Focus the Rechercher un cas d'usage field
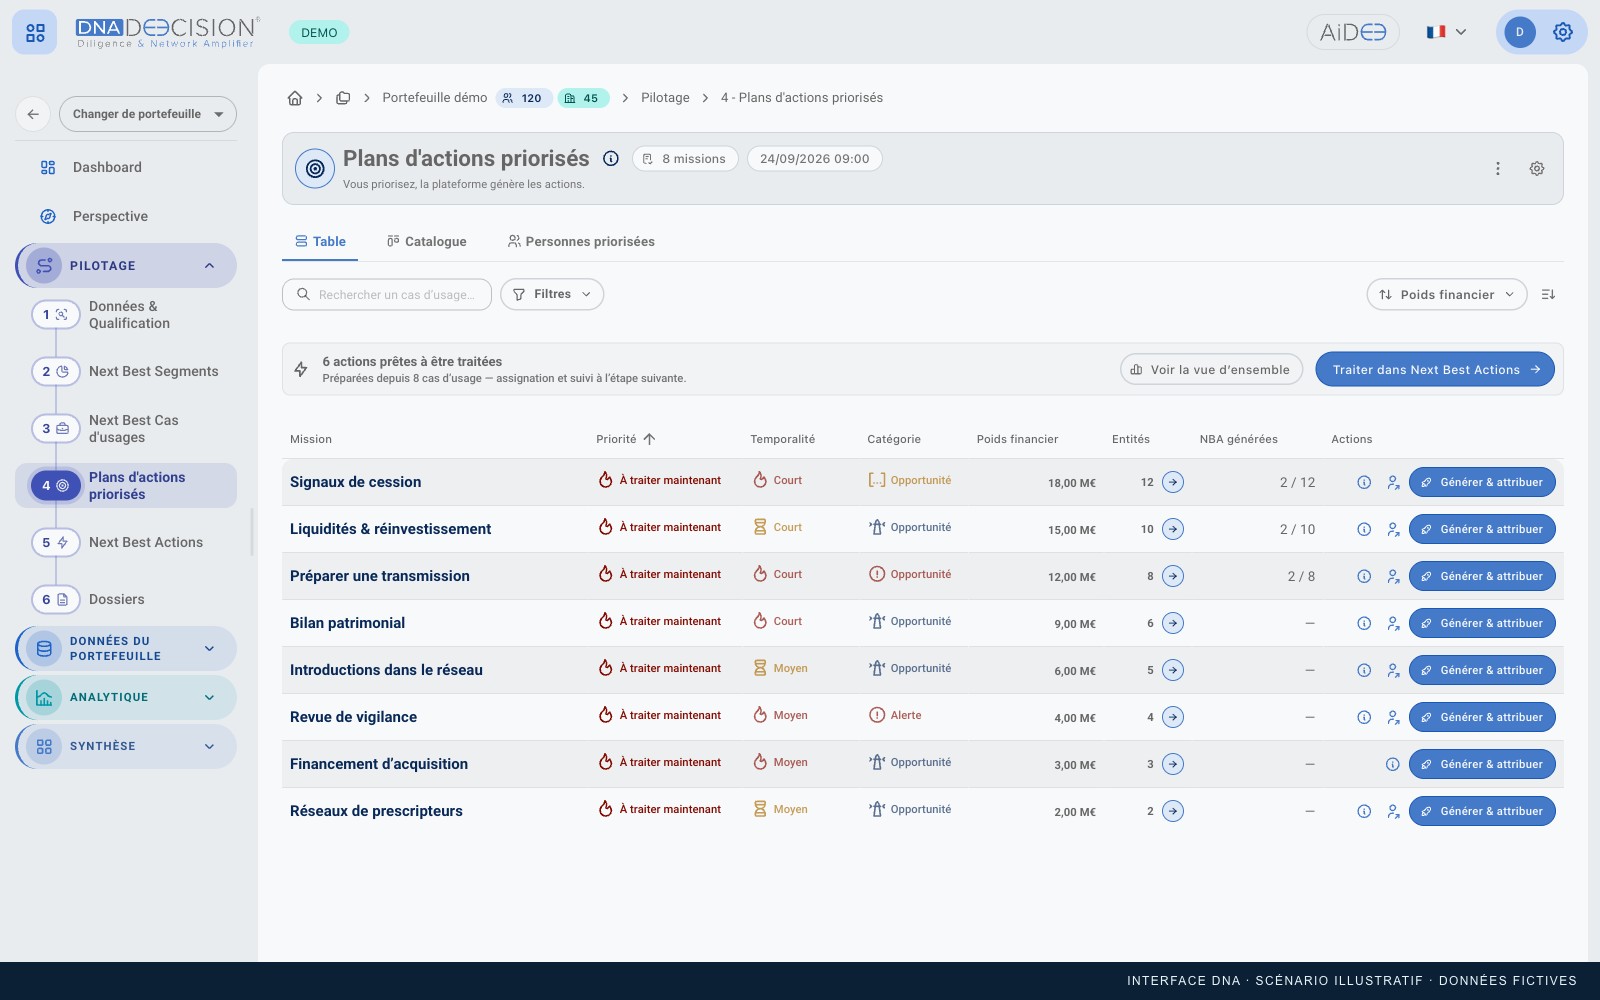 [387, 294]
